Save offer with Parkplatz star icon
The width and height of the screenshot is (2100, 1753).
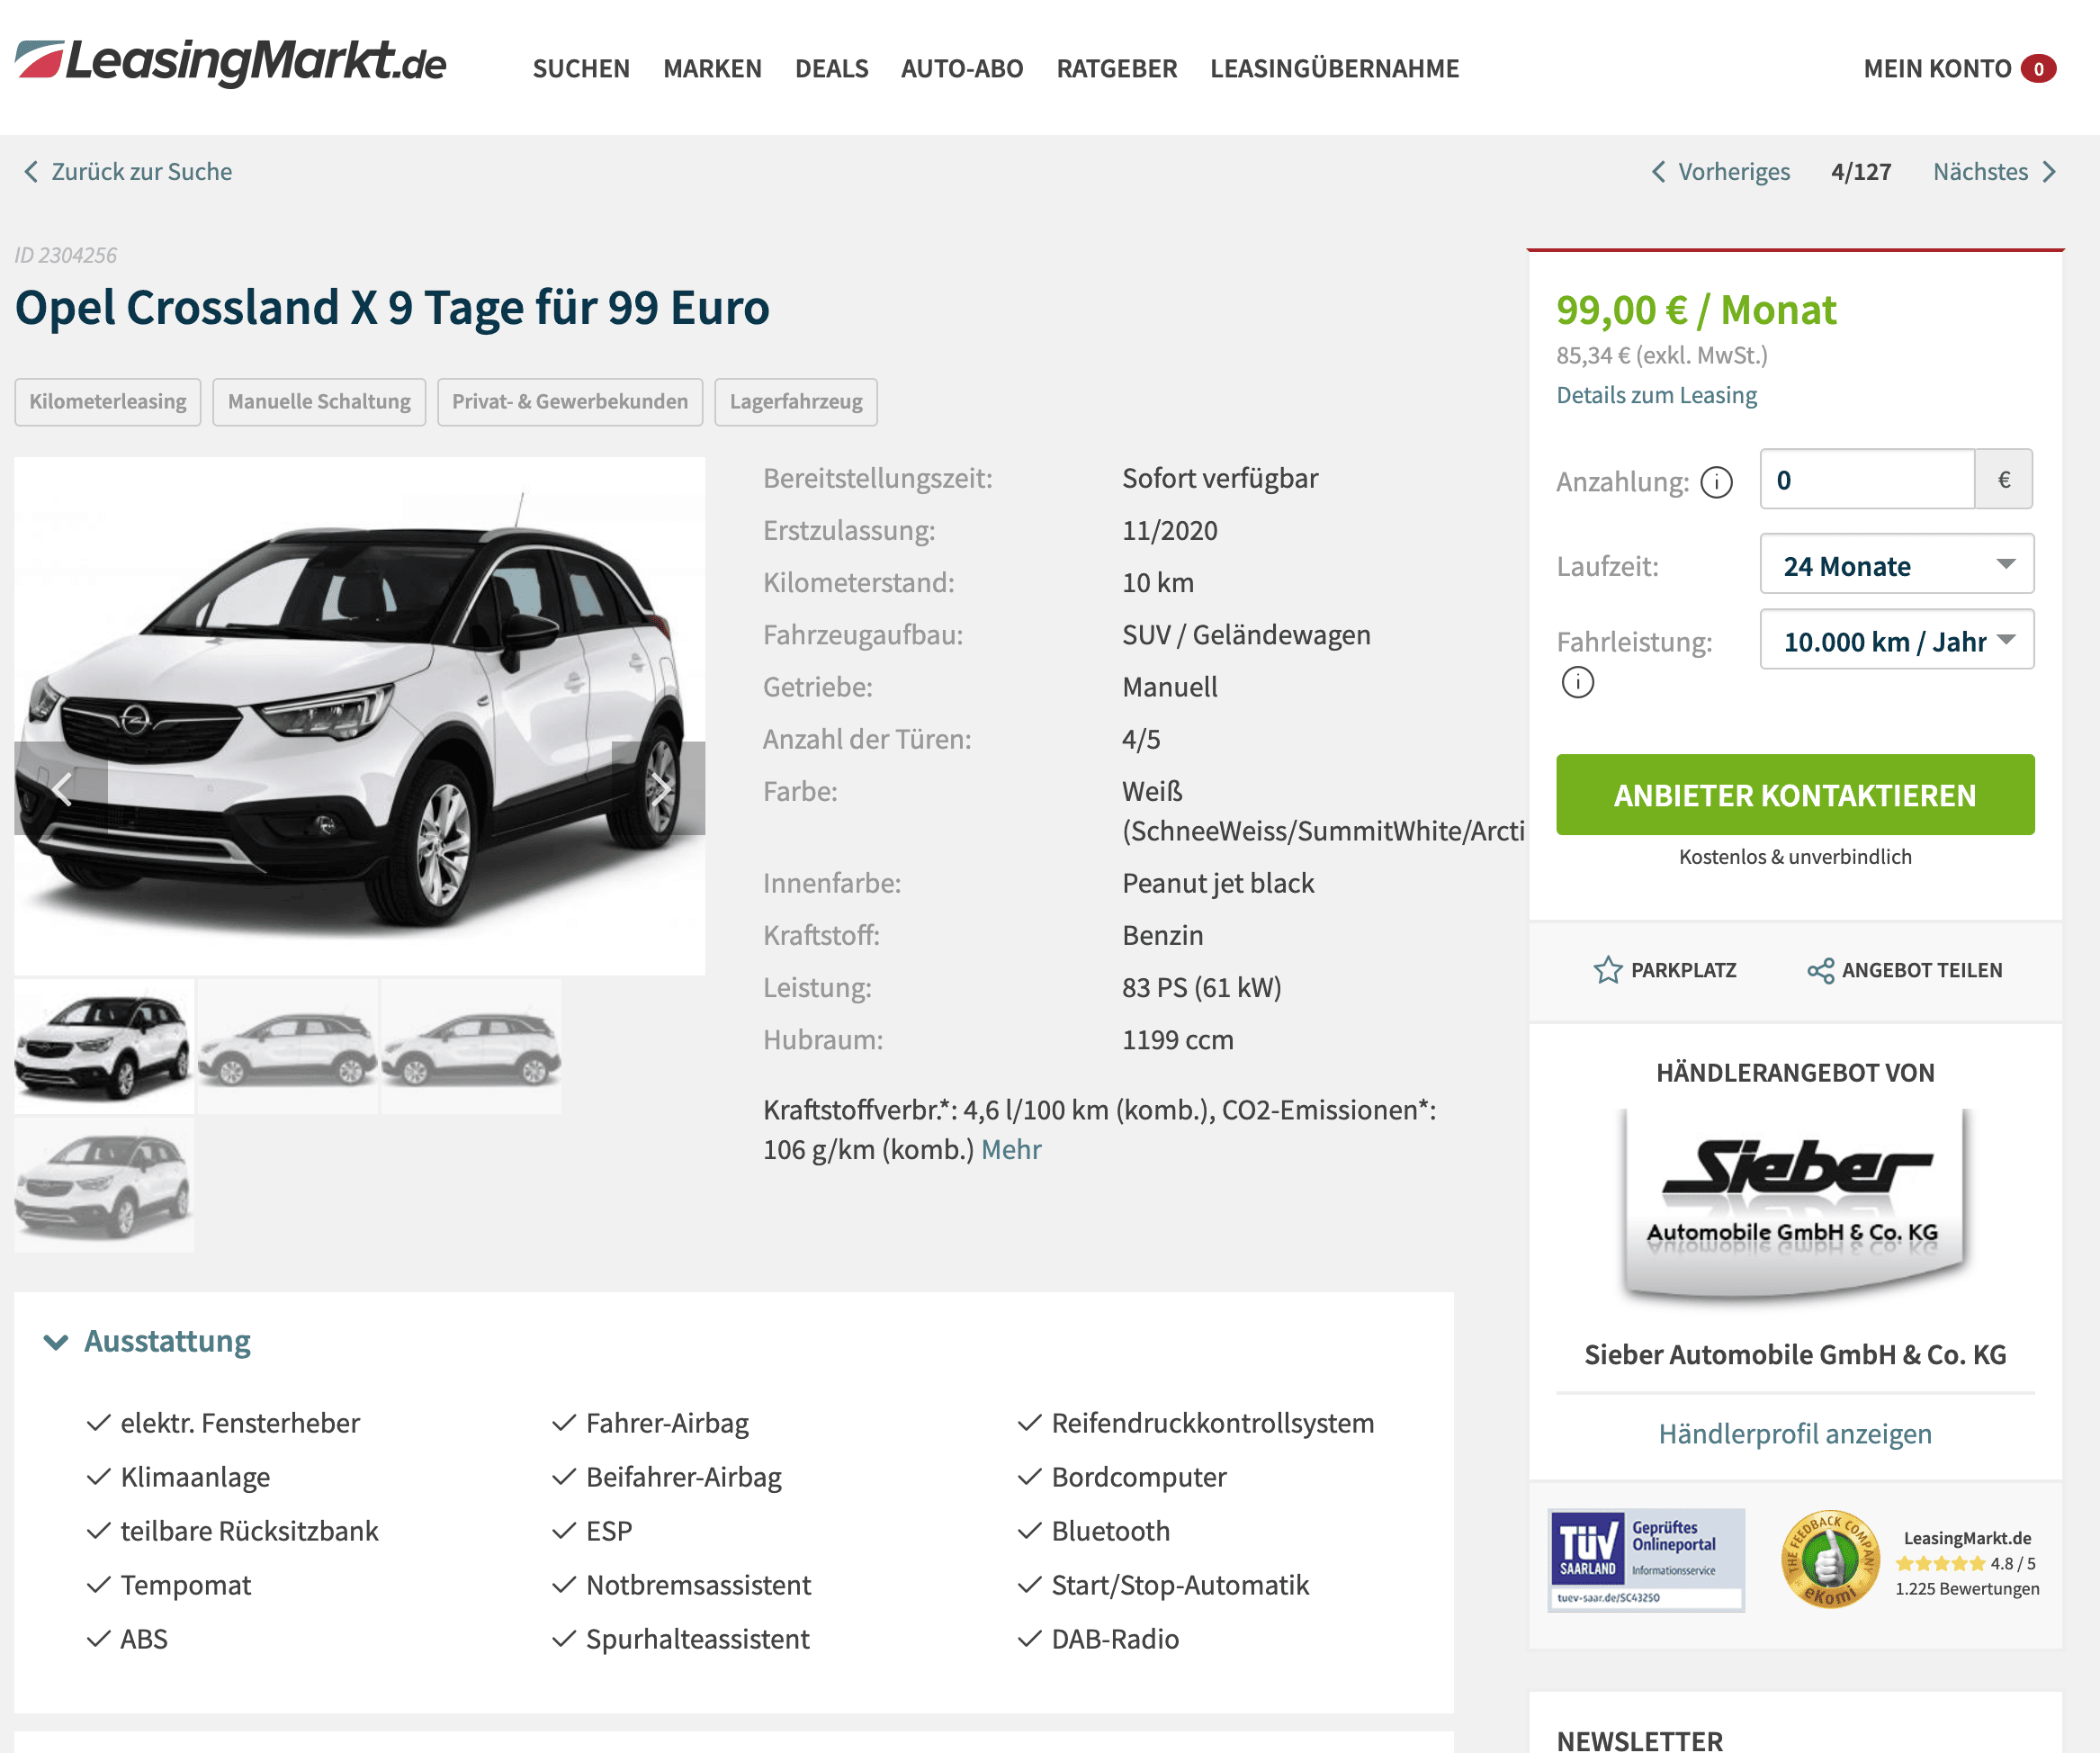[x=1607, y=970]
